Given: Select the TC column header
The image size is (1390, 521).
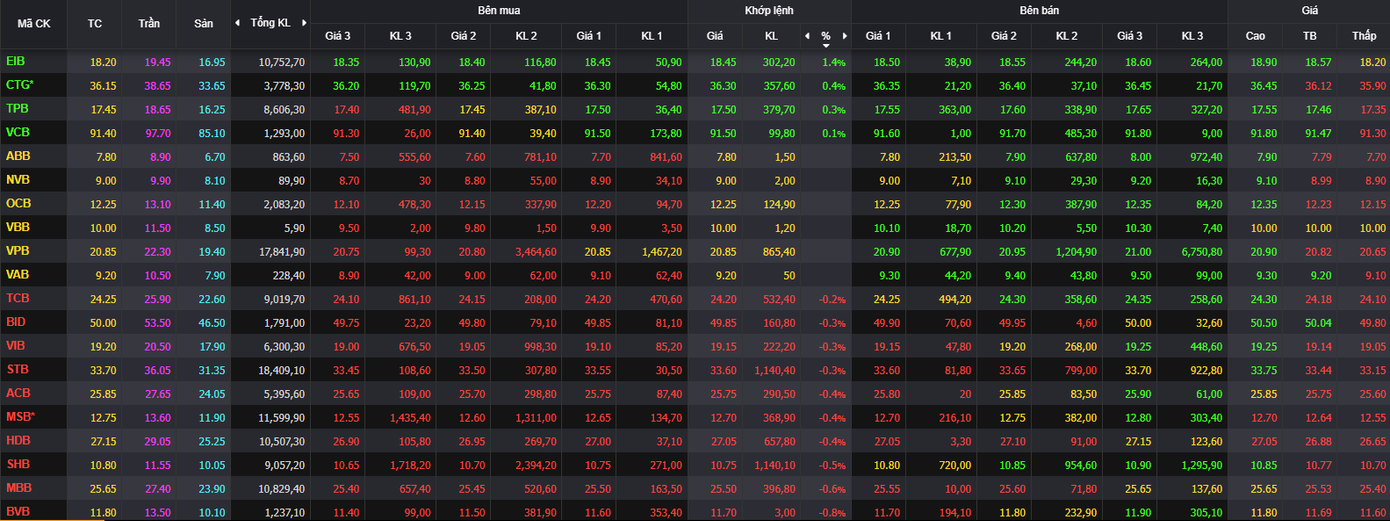Looking at the screenshot, I should (x=95, y=23).
